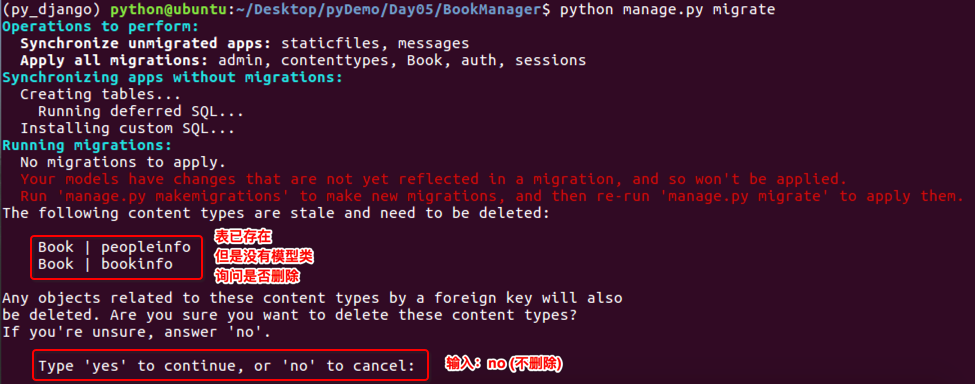Click 'Synchronizing apps without migrations:' heading
Viewport: 975px width, 384px height.
tap(172, 78)
